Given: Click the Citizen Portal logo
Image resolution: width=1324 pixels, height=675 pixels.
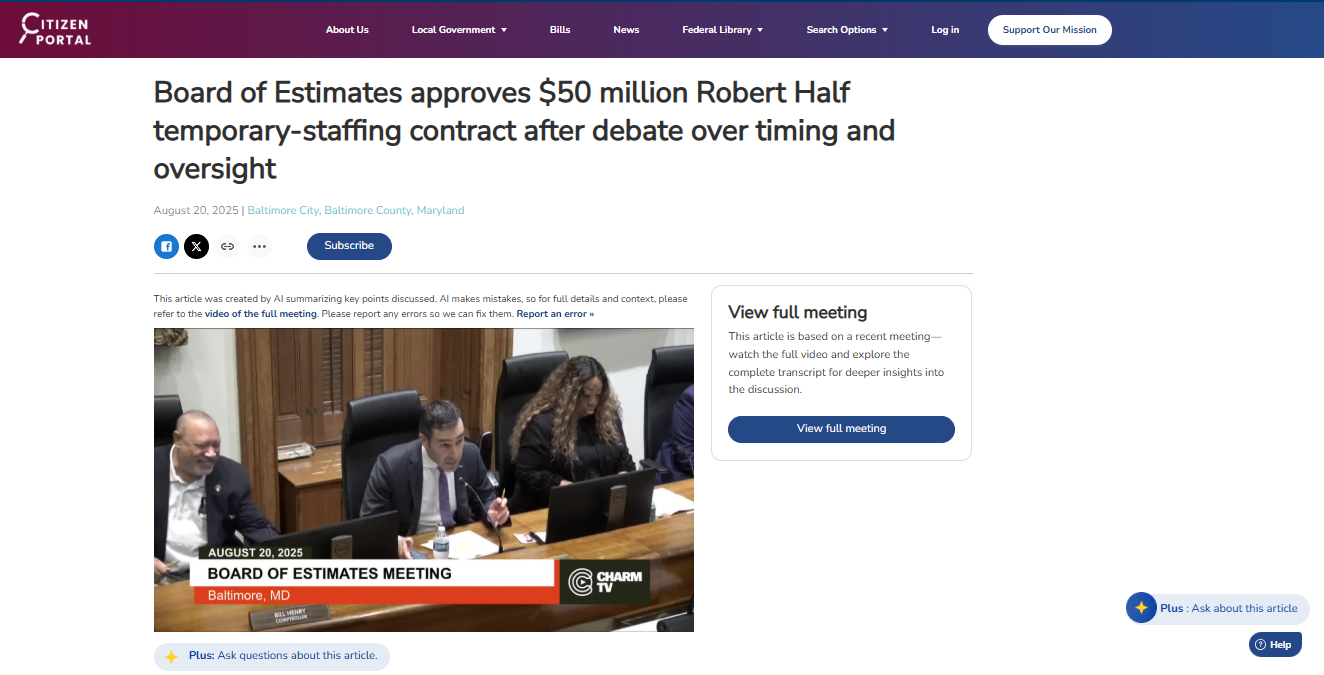Looking at the screenshot, I should [x=56, y=30].
